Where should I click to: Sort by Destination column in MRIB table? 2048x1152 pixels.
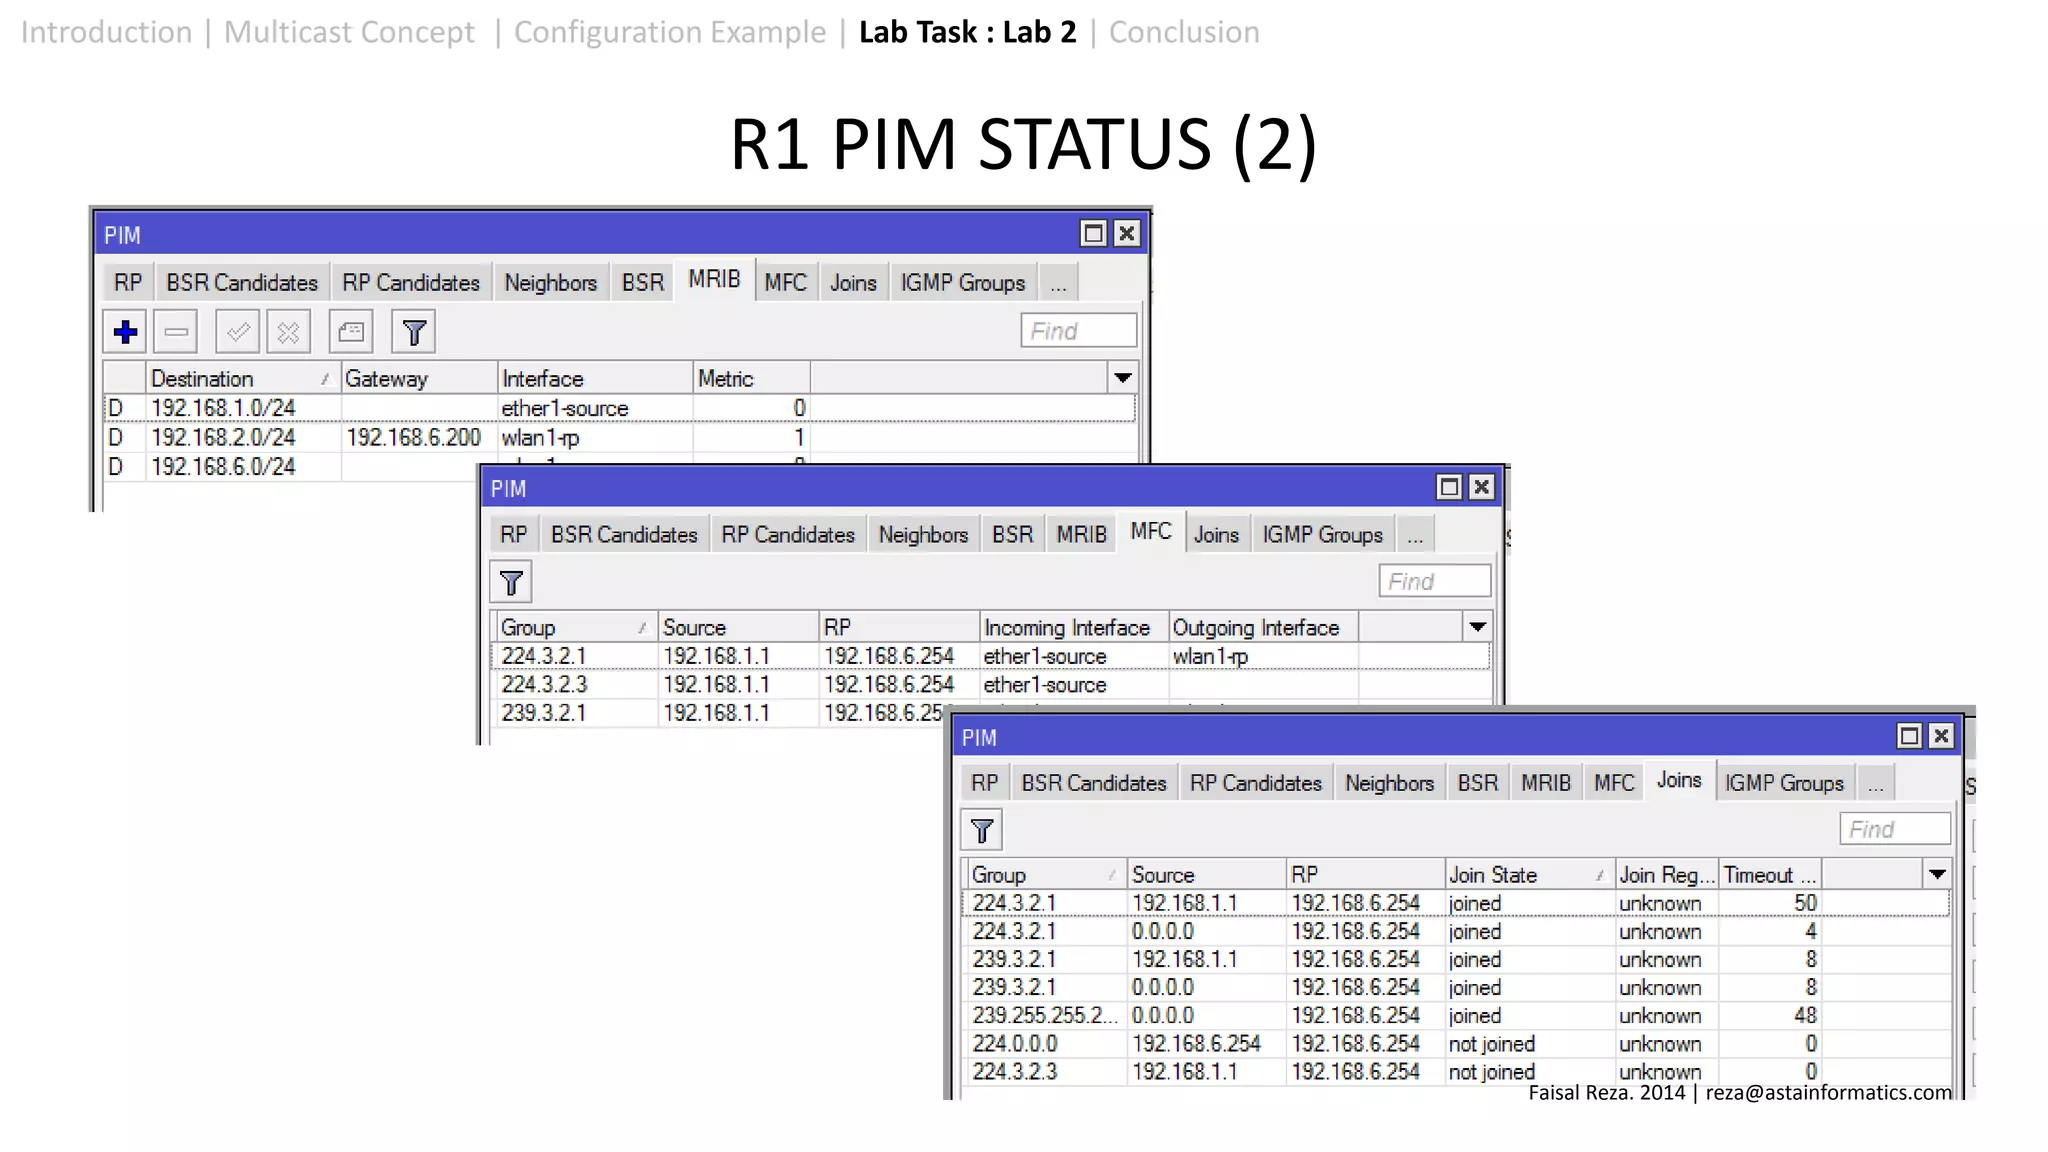(243, 378)
